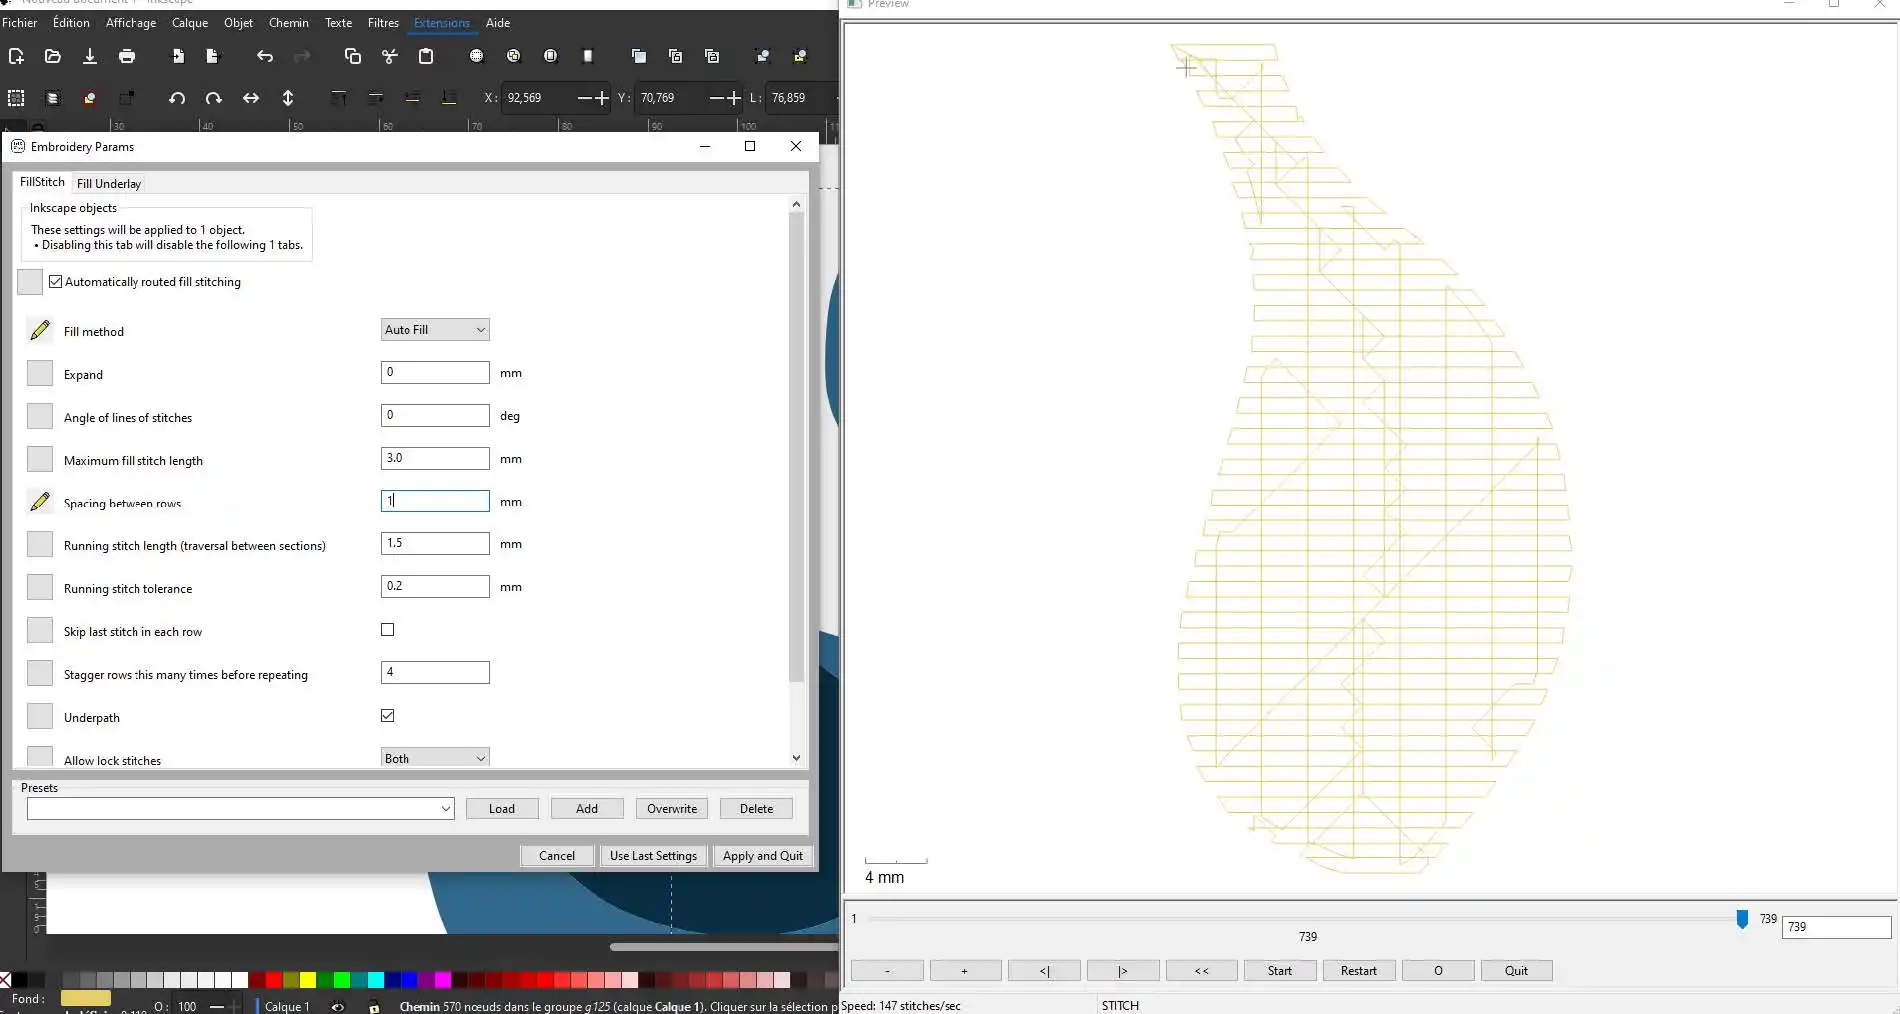Image resolution: width=1900 pixels, height=1014 pixels.
Task: Click the Undo arrow icon
Action: point(264,57)
